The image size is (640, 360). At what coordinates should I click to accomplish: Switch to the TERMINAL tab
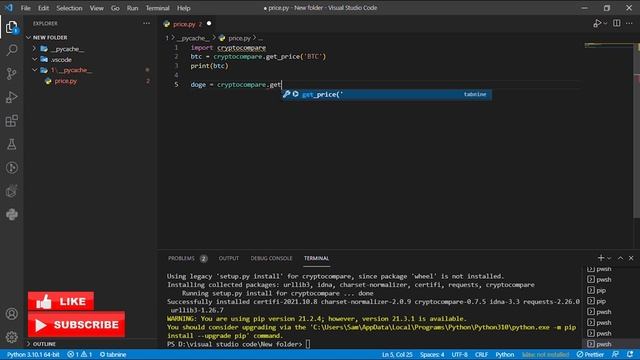(x=316, y=258)
